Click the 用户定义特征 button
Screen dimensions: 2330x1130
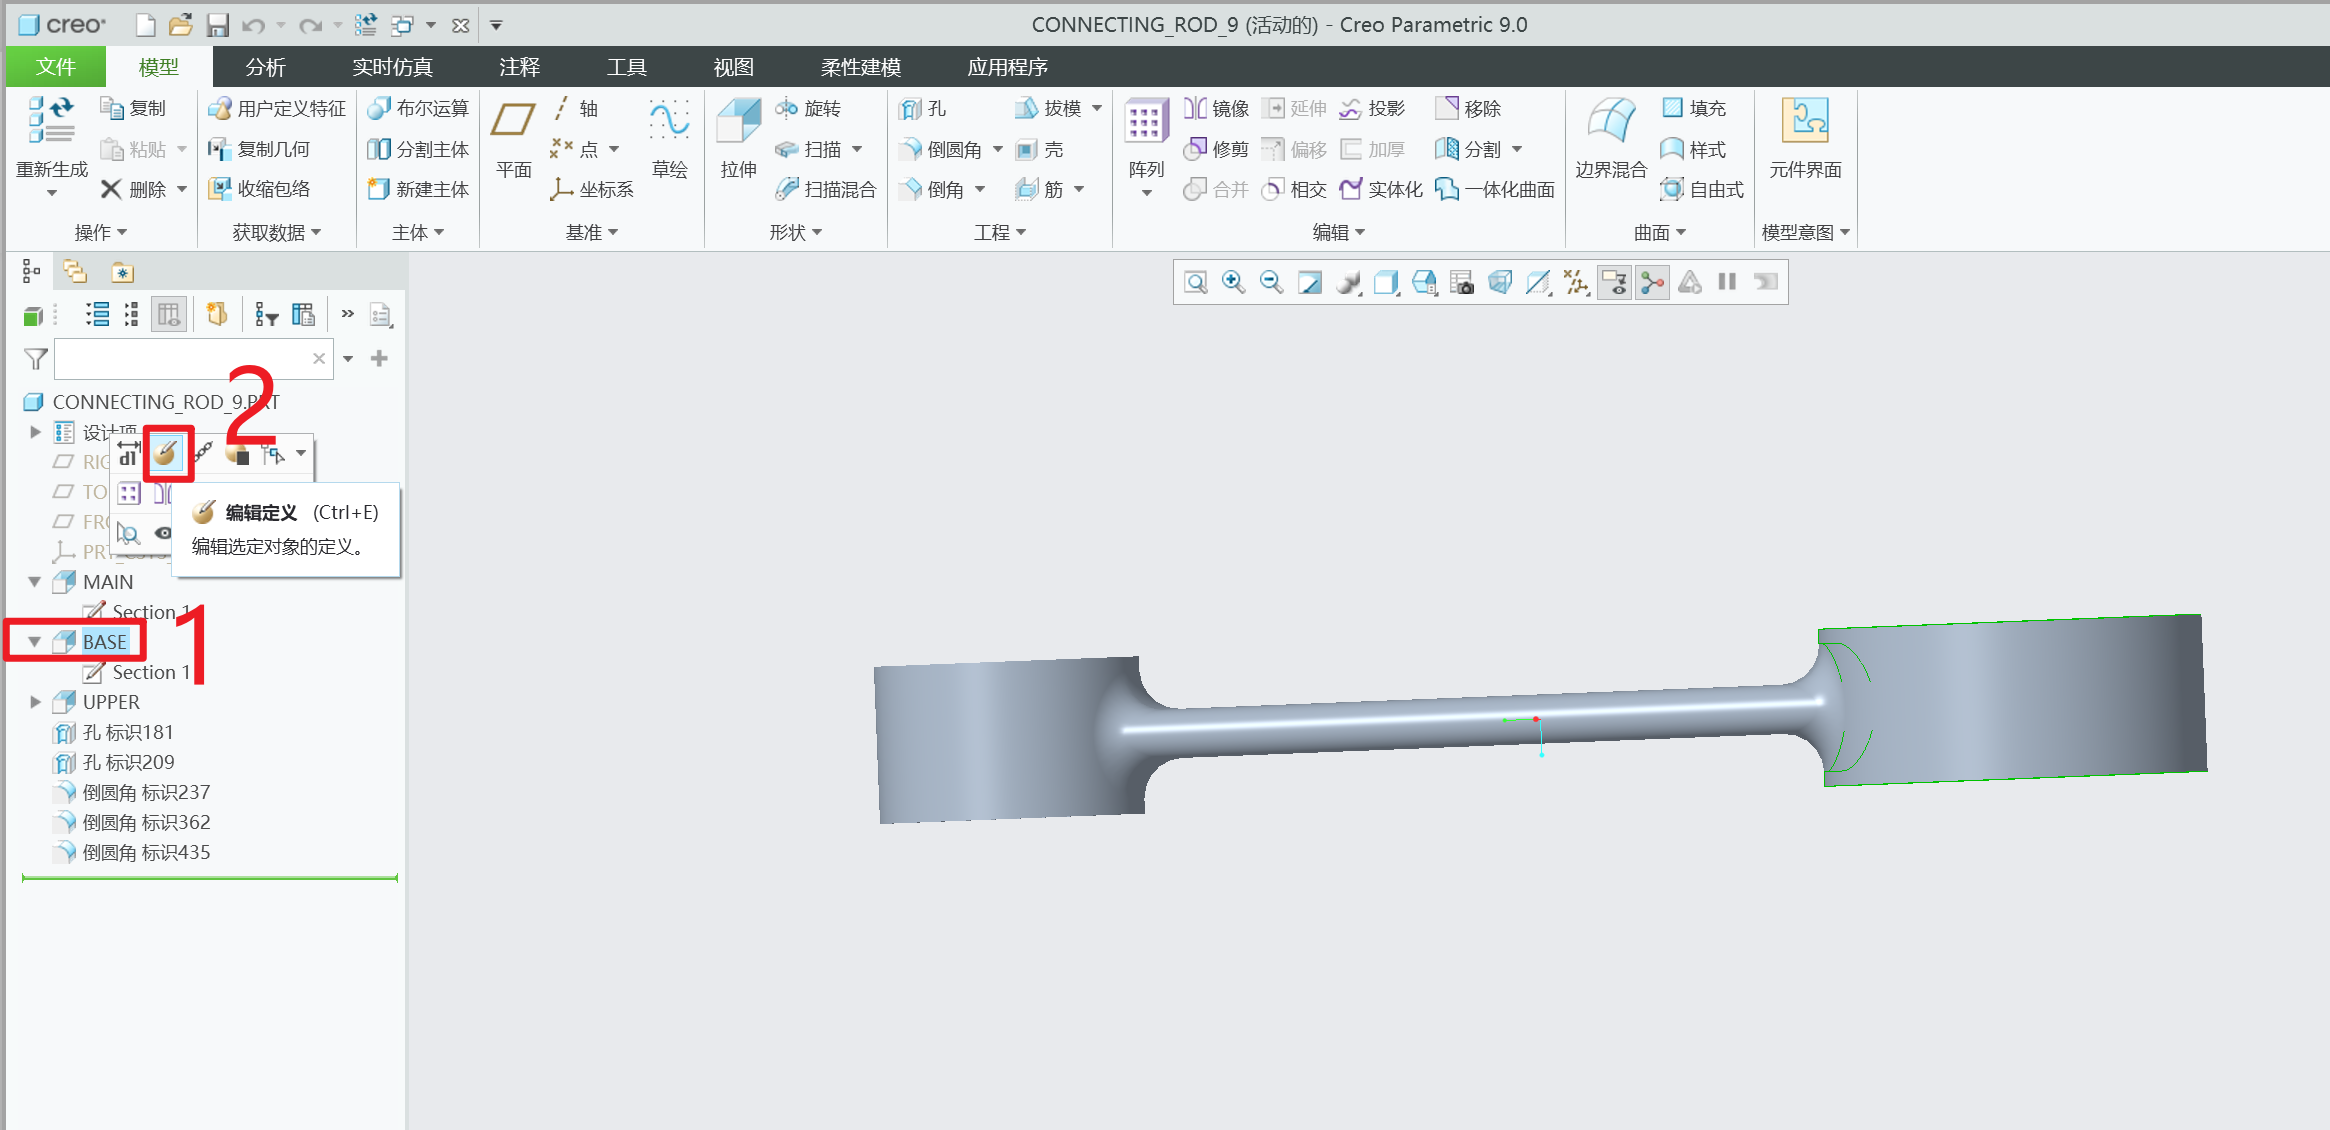click(277, 108)
